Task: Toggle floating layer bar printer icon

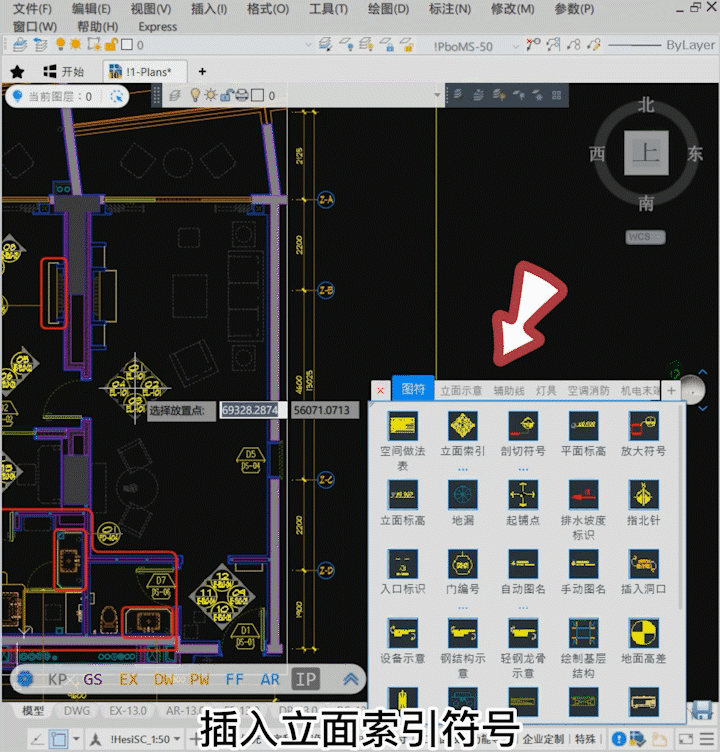Action: point(242,95)
